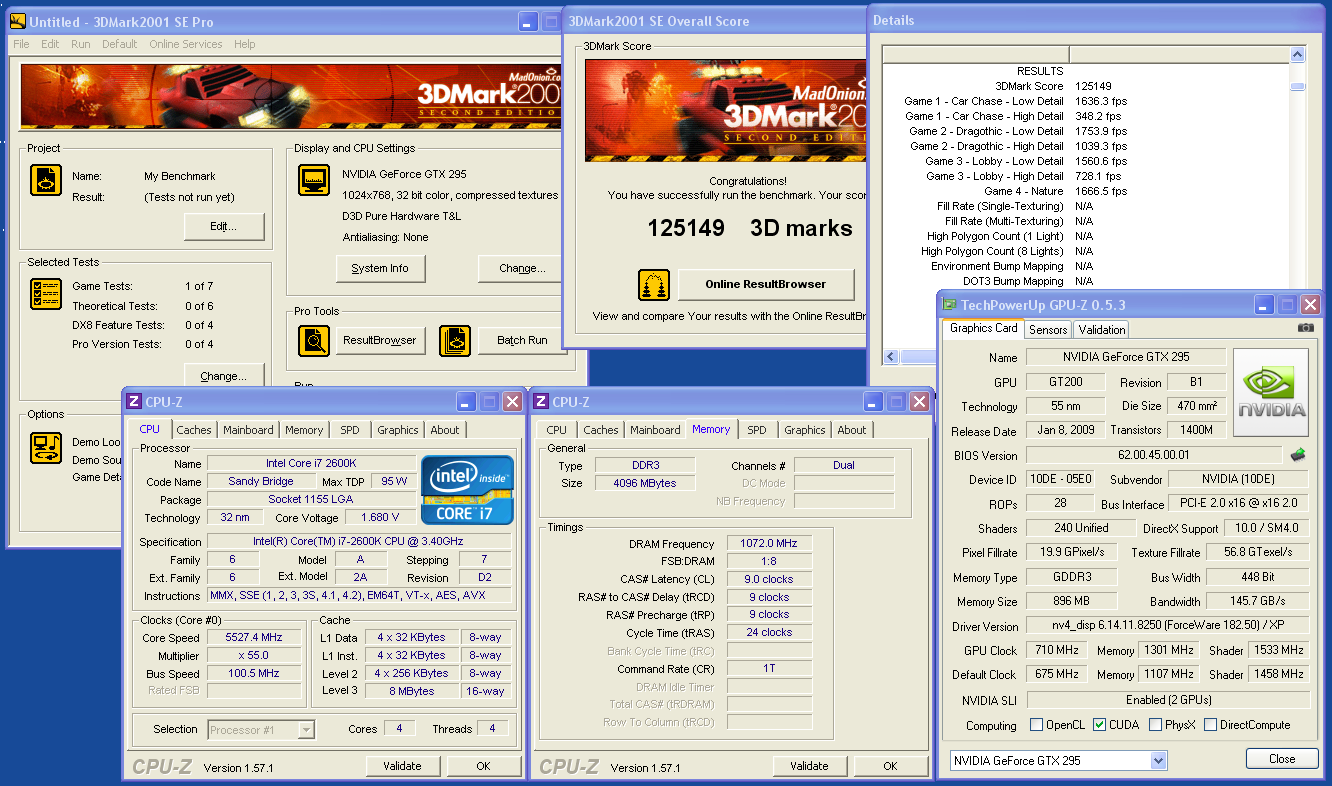Screen dimensions: 1332x786
Task: Click the GPU-Z Name field value
Action: tap(1126, 357)
